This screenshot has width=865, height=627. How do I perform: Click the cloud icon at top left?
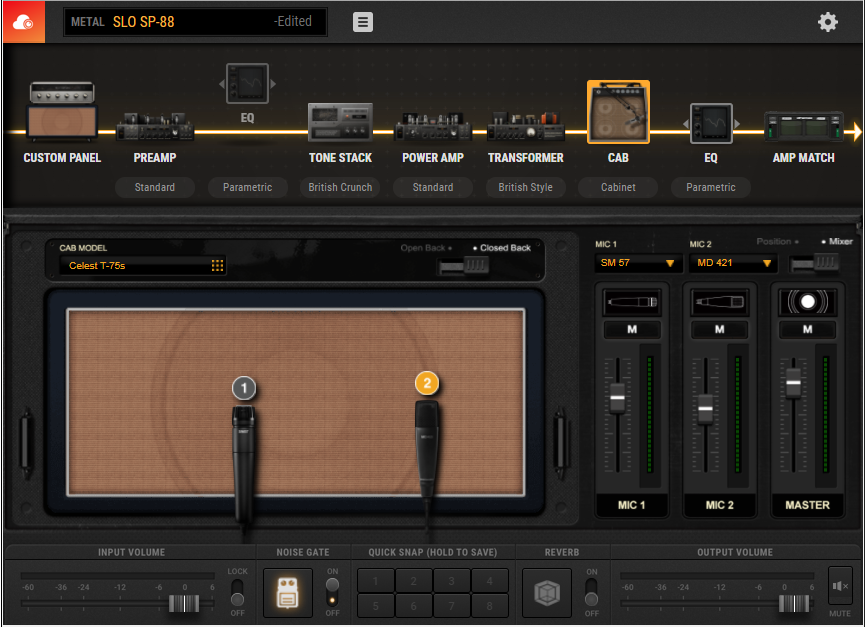(24, 22)
